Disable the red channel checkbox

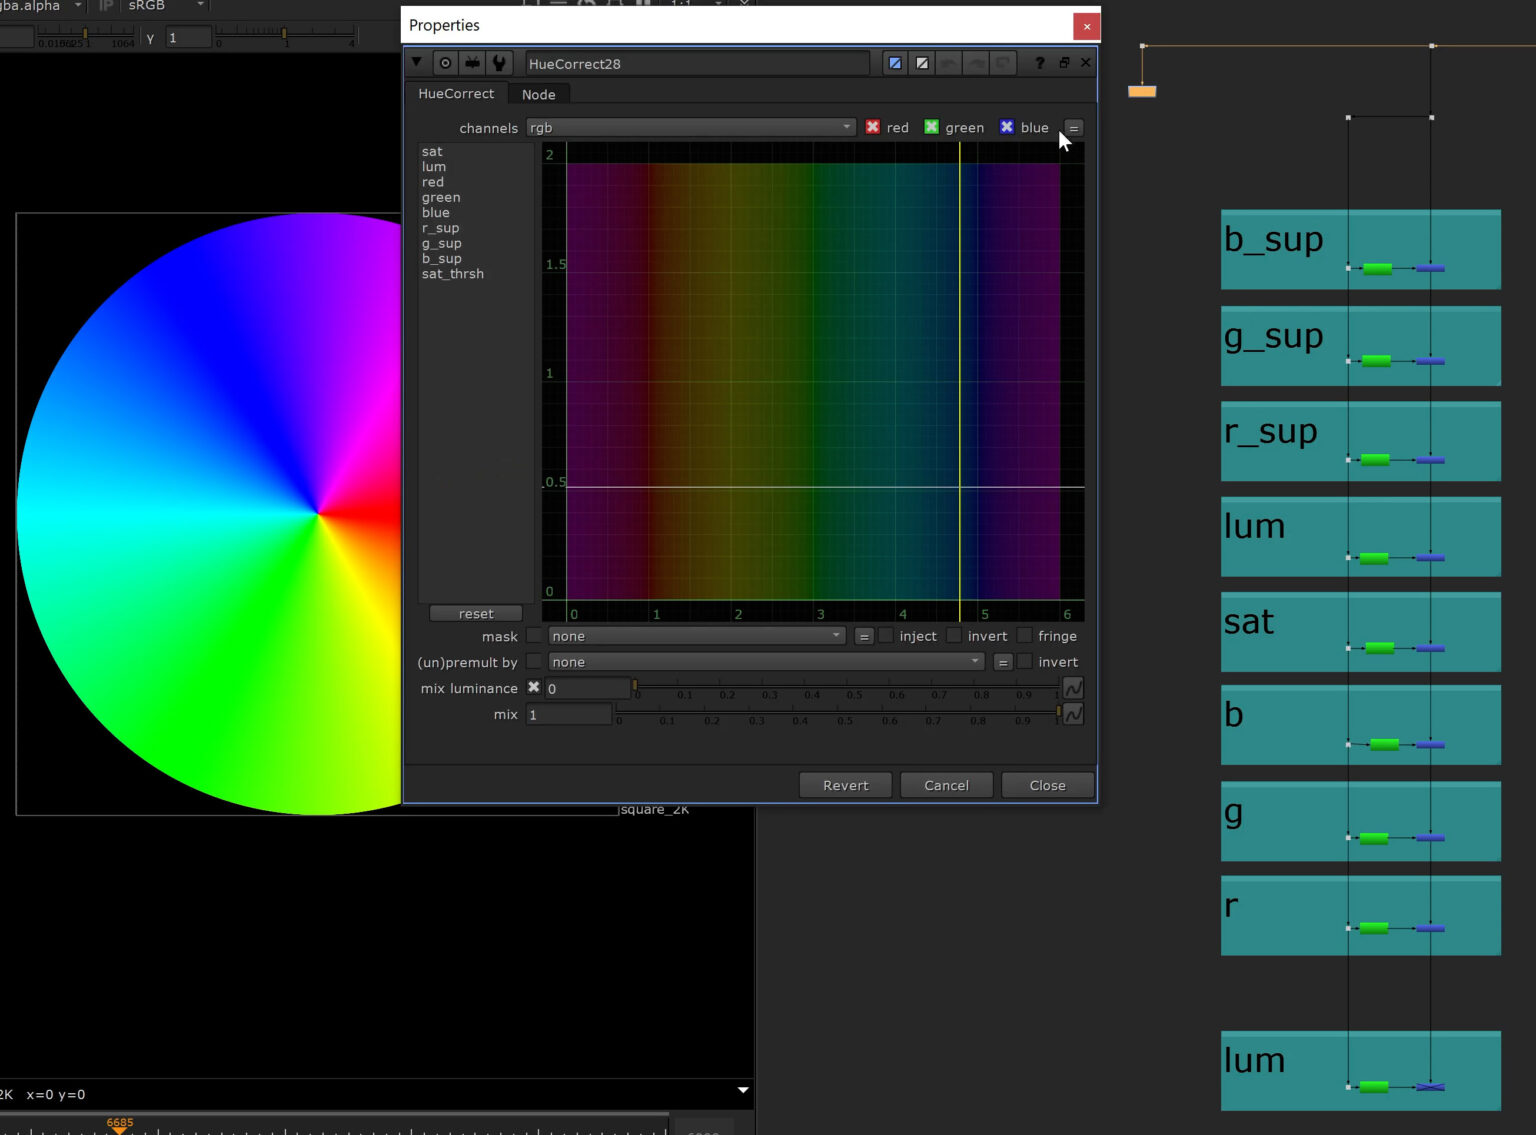click(873, 127)
